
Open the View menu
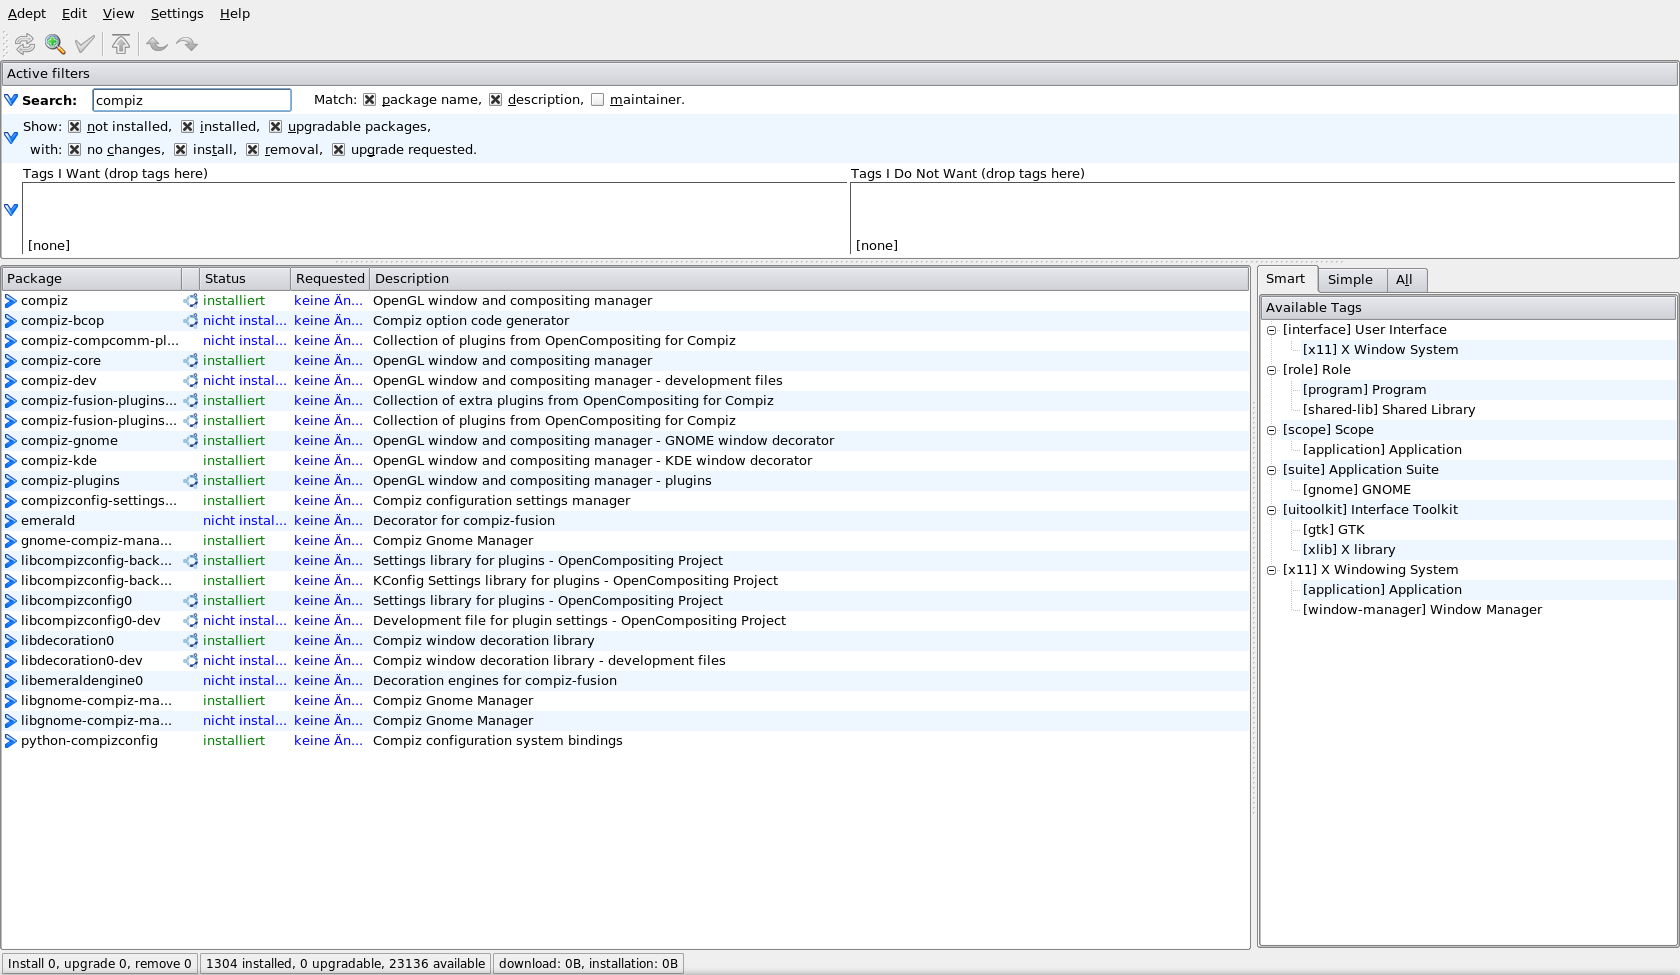pos(118,14)
